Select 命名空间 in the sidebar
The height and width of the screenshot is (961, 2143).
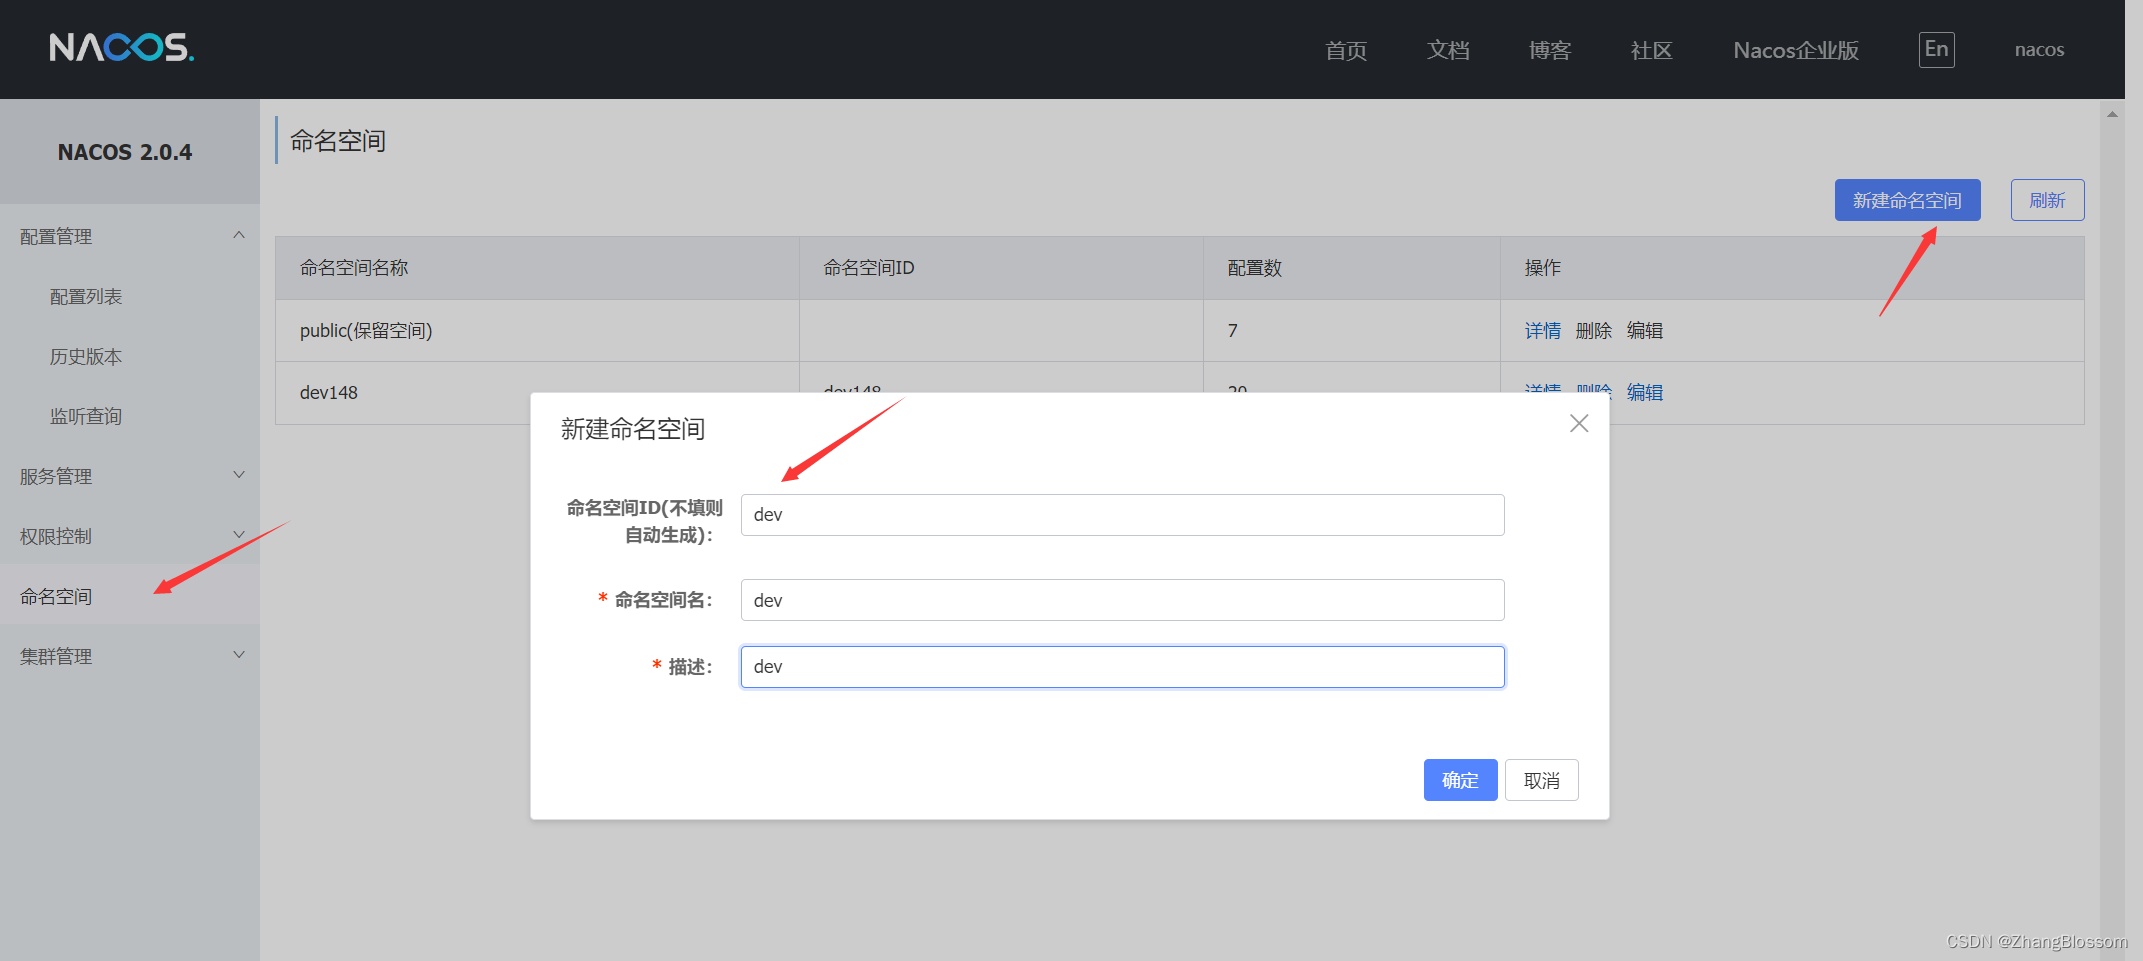pyautogui.click(x=56, y=597)
